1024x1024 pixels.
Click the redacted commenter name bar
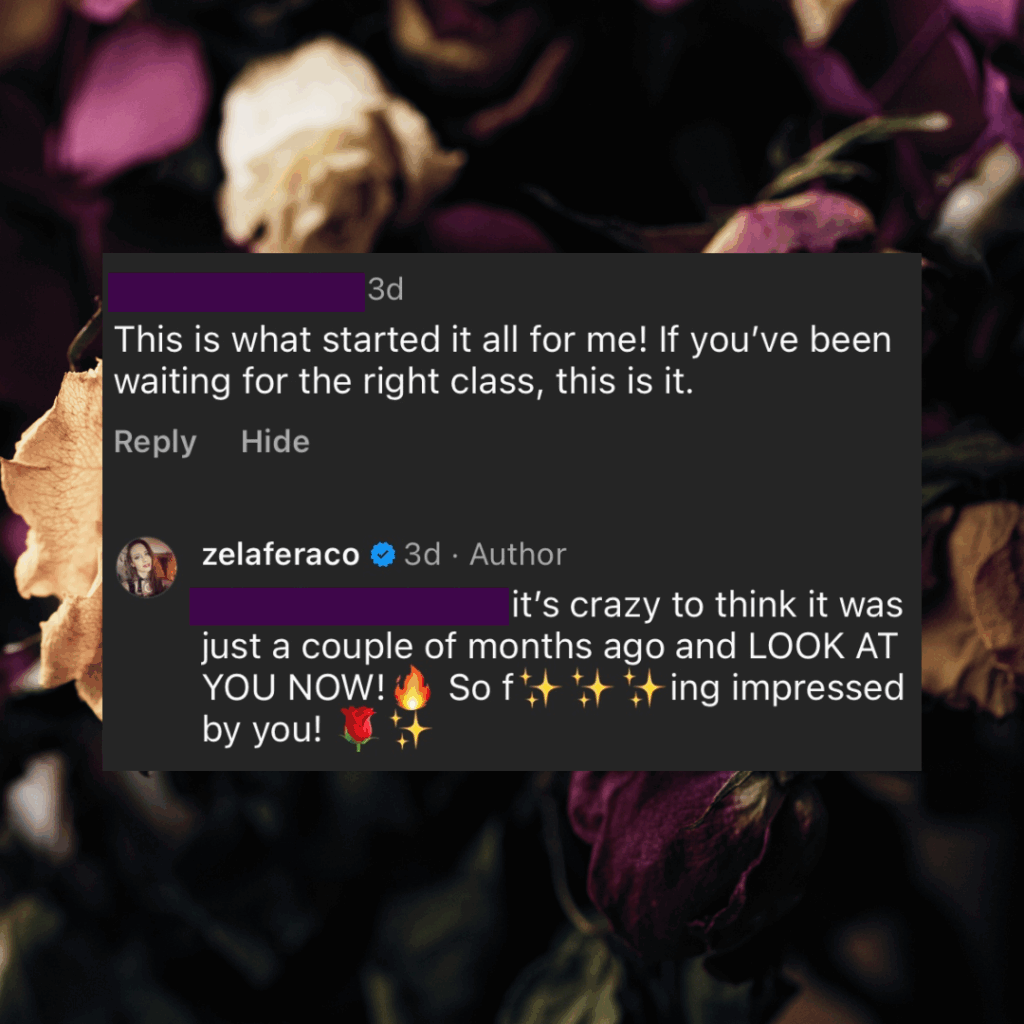[x=236, y=292]
